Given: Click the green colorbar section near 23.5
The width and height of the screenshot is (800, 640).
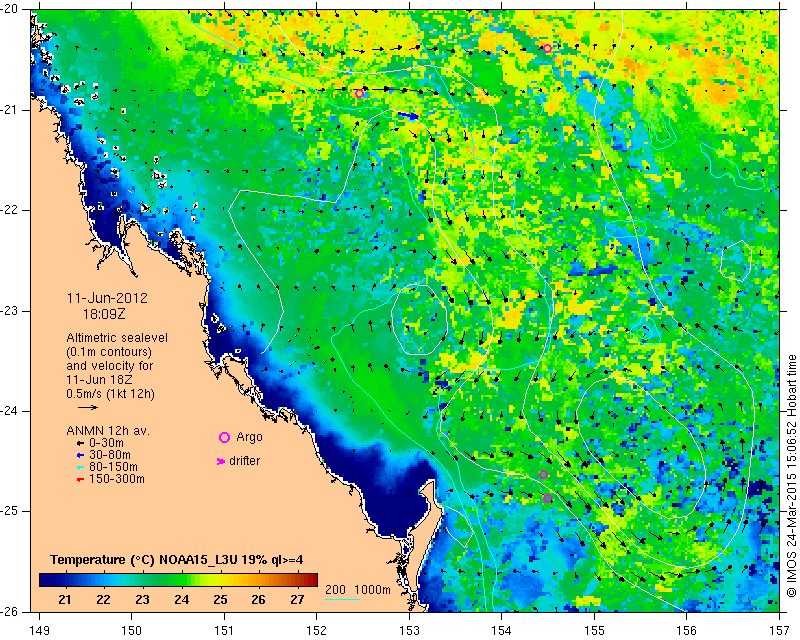Looking at the screenshot, I should point(162,580).
